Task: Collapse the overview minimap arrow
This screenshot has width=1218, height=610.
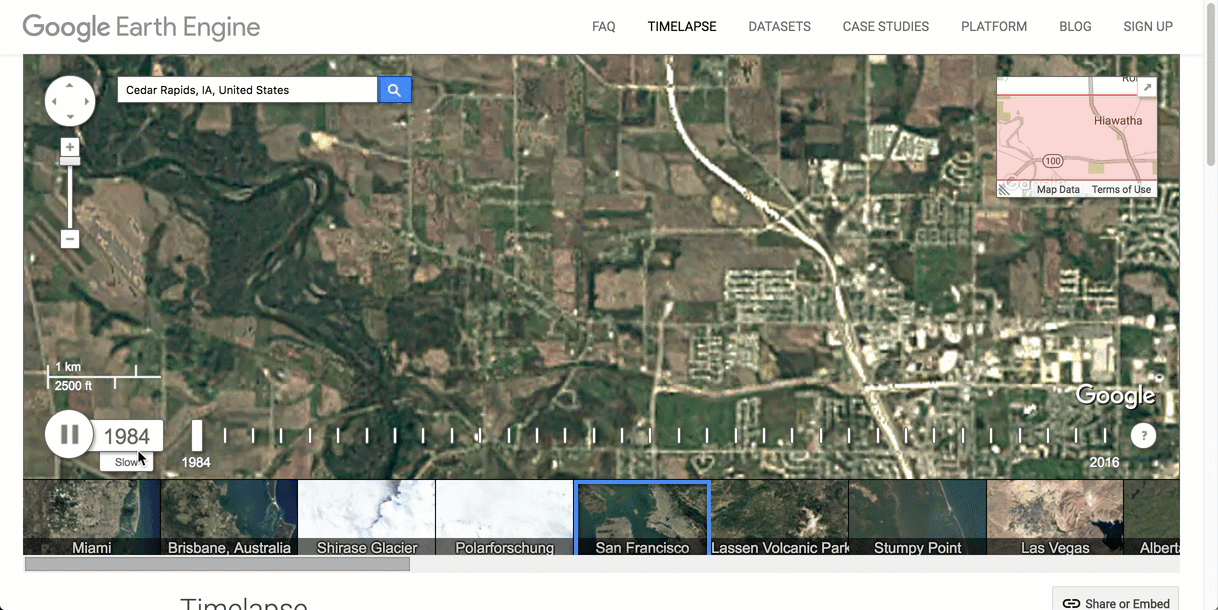Action: coord(1147,88)
